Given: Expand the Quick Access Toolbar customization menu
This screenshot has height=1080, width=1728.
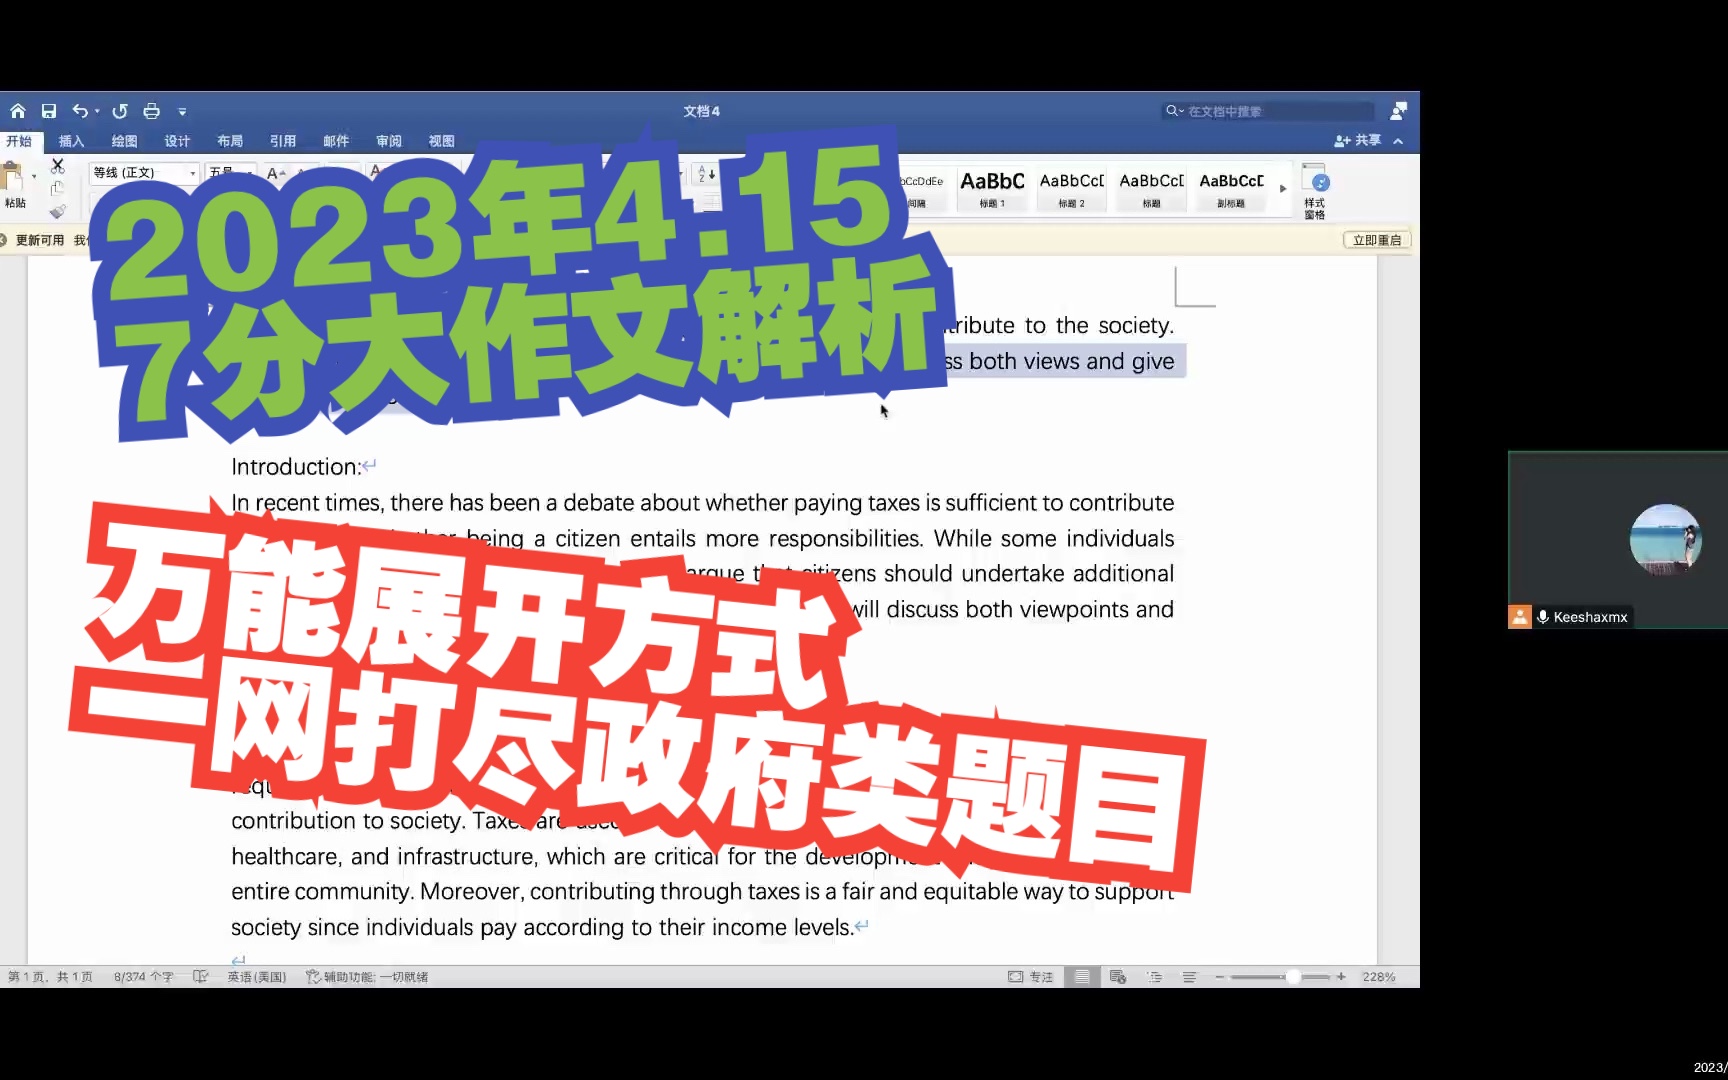Looking at the screenshot, I should click(x=182, y=111).
